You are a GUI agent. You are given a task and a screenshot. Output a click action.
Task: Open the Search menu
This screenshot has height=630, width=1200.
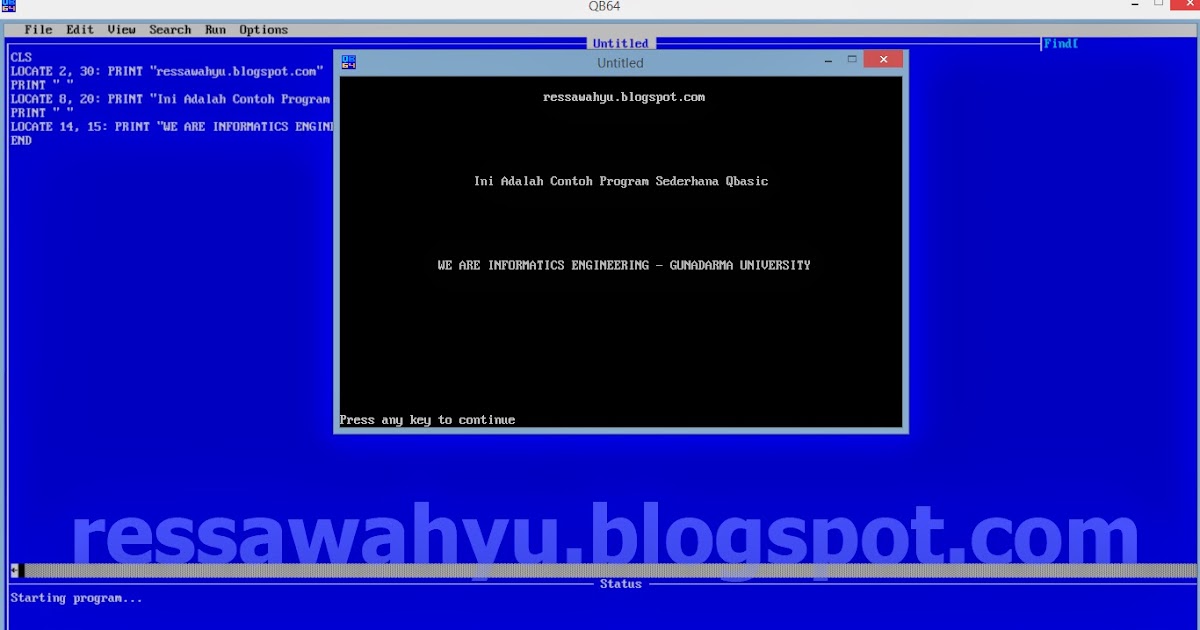pos(170,30)
